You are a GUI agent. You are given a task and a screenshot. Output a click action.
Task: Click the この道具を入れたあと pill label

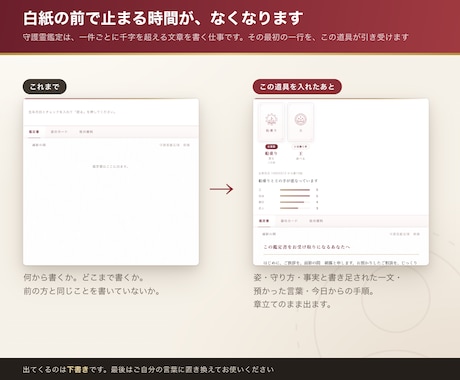[297, 87]
